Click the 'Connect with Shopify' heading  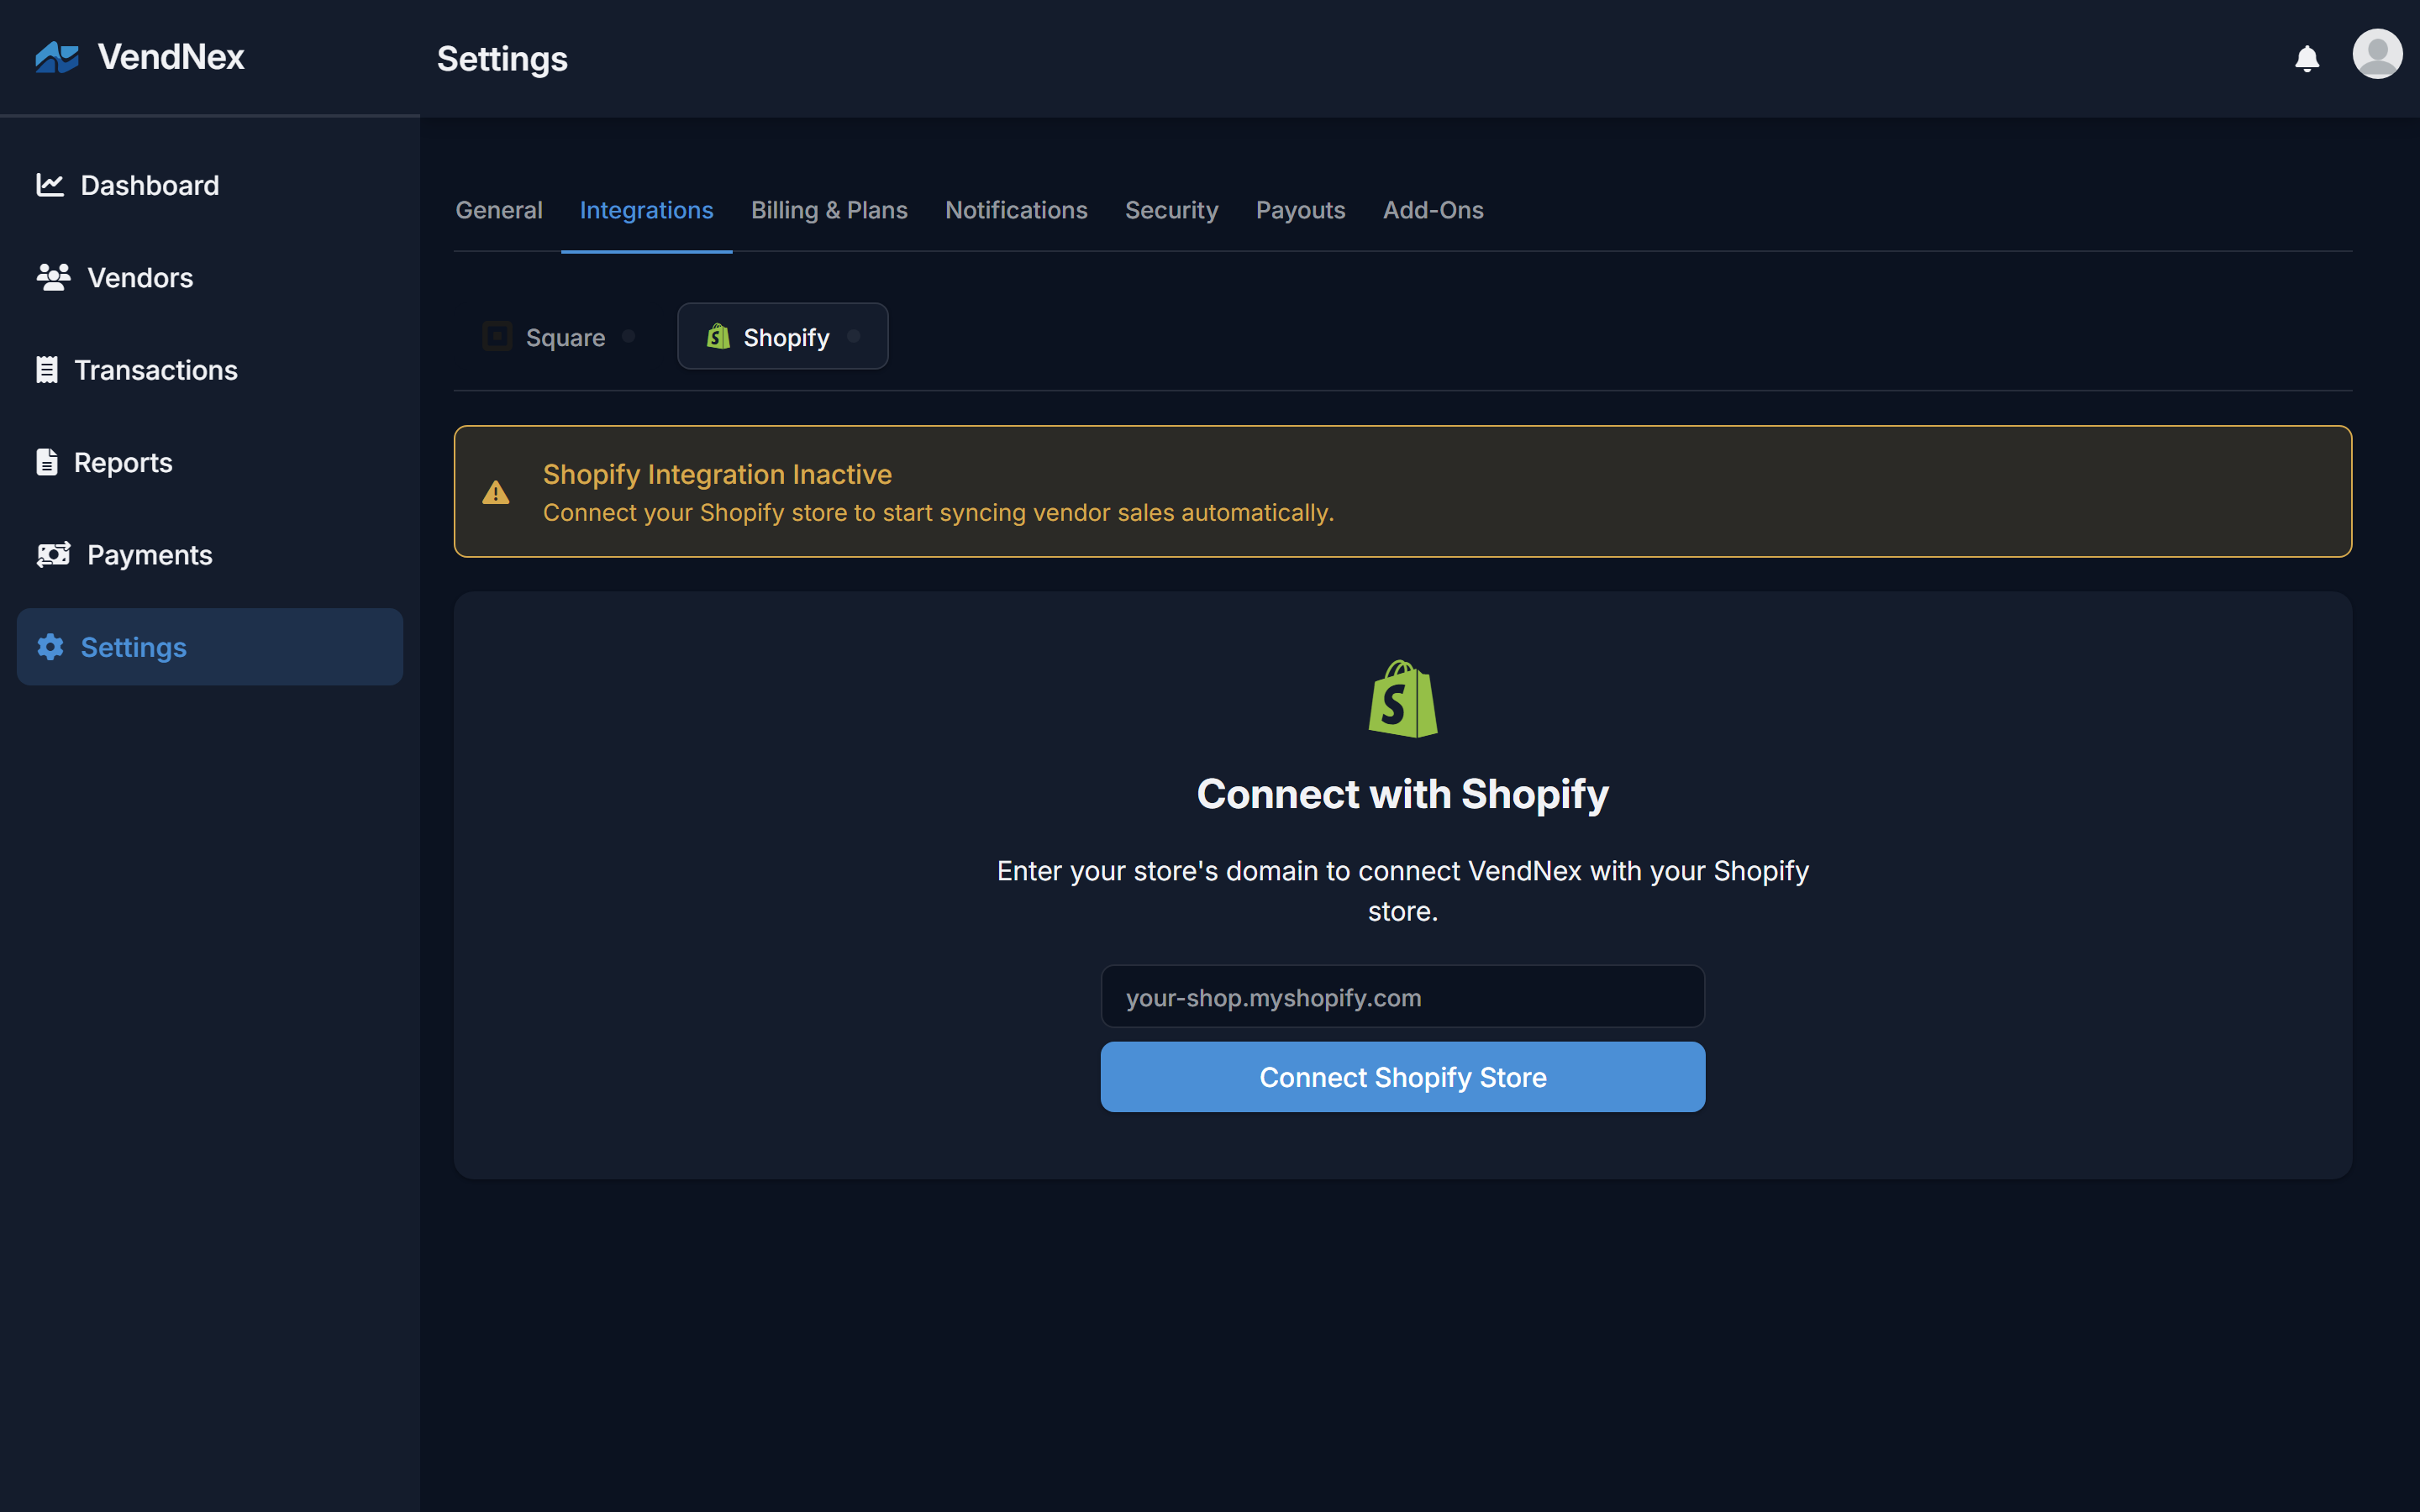(x=1402, y=794)
